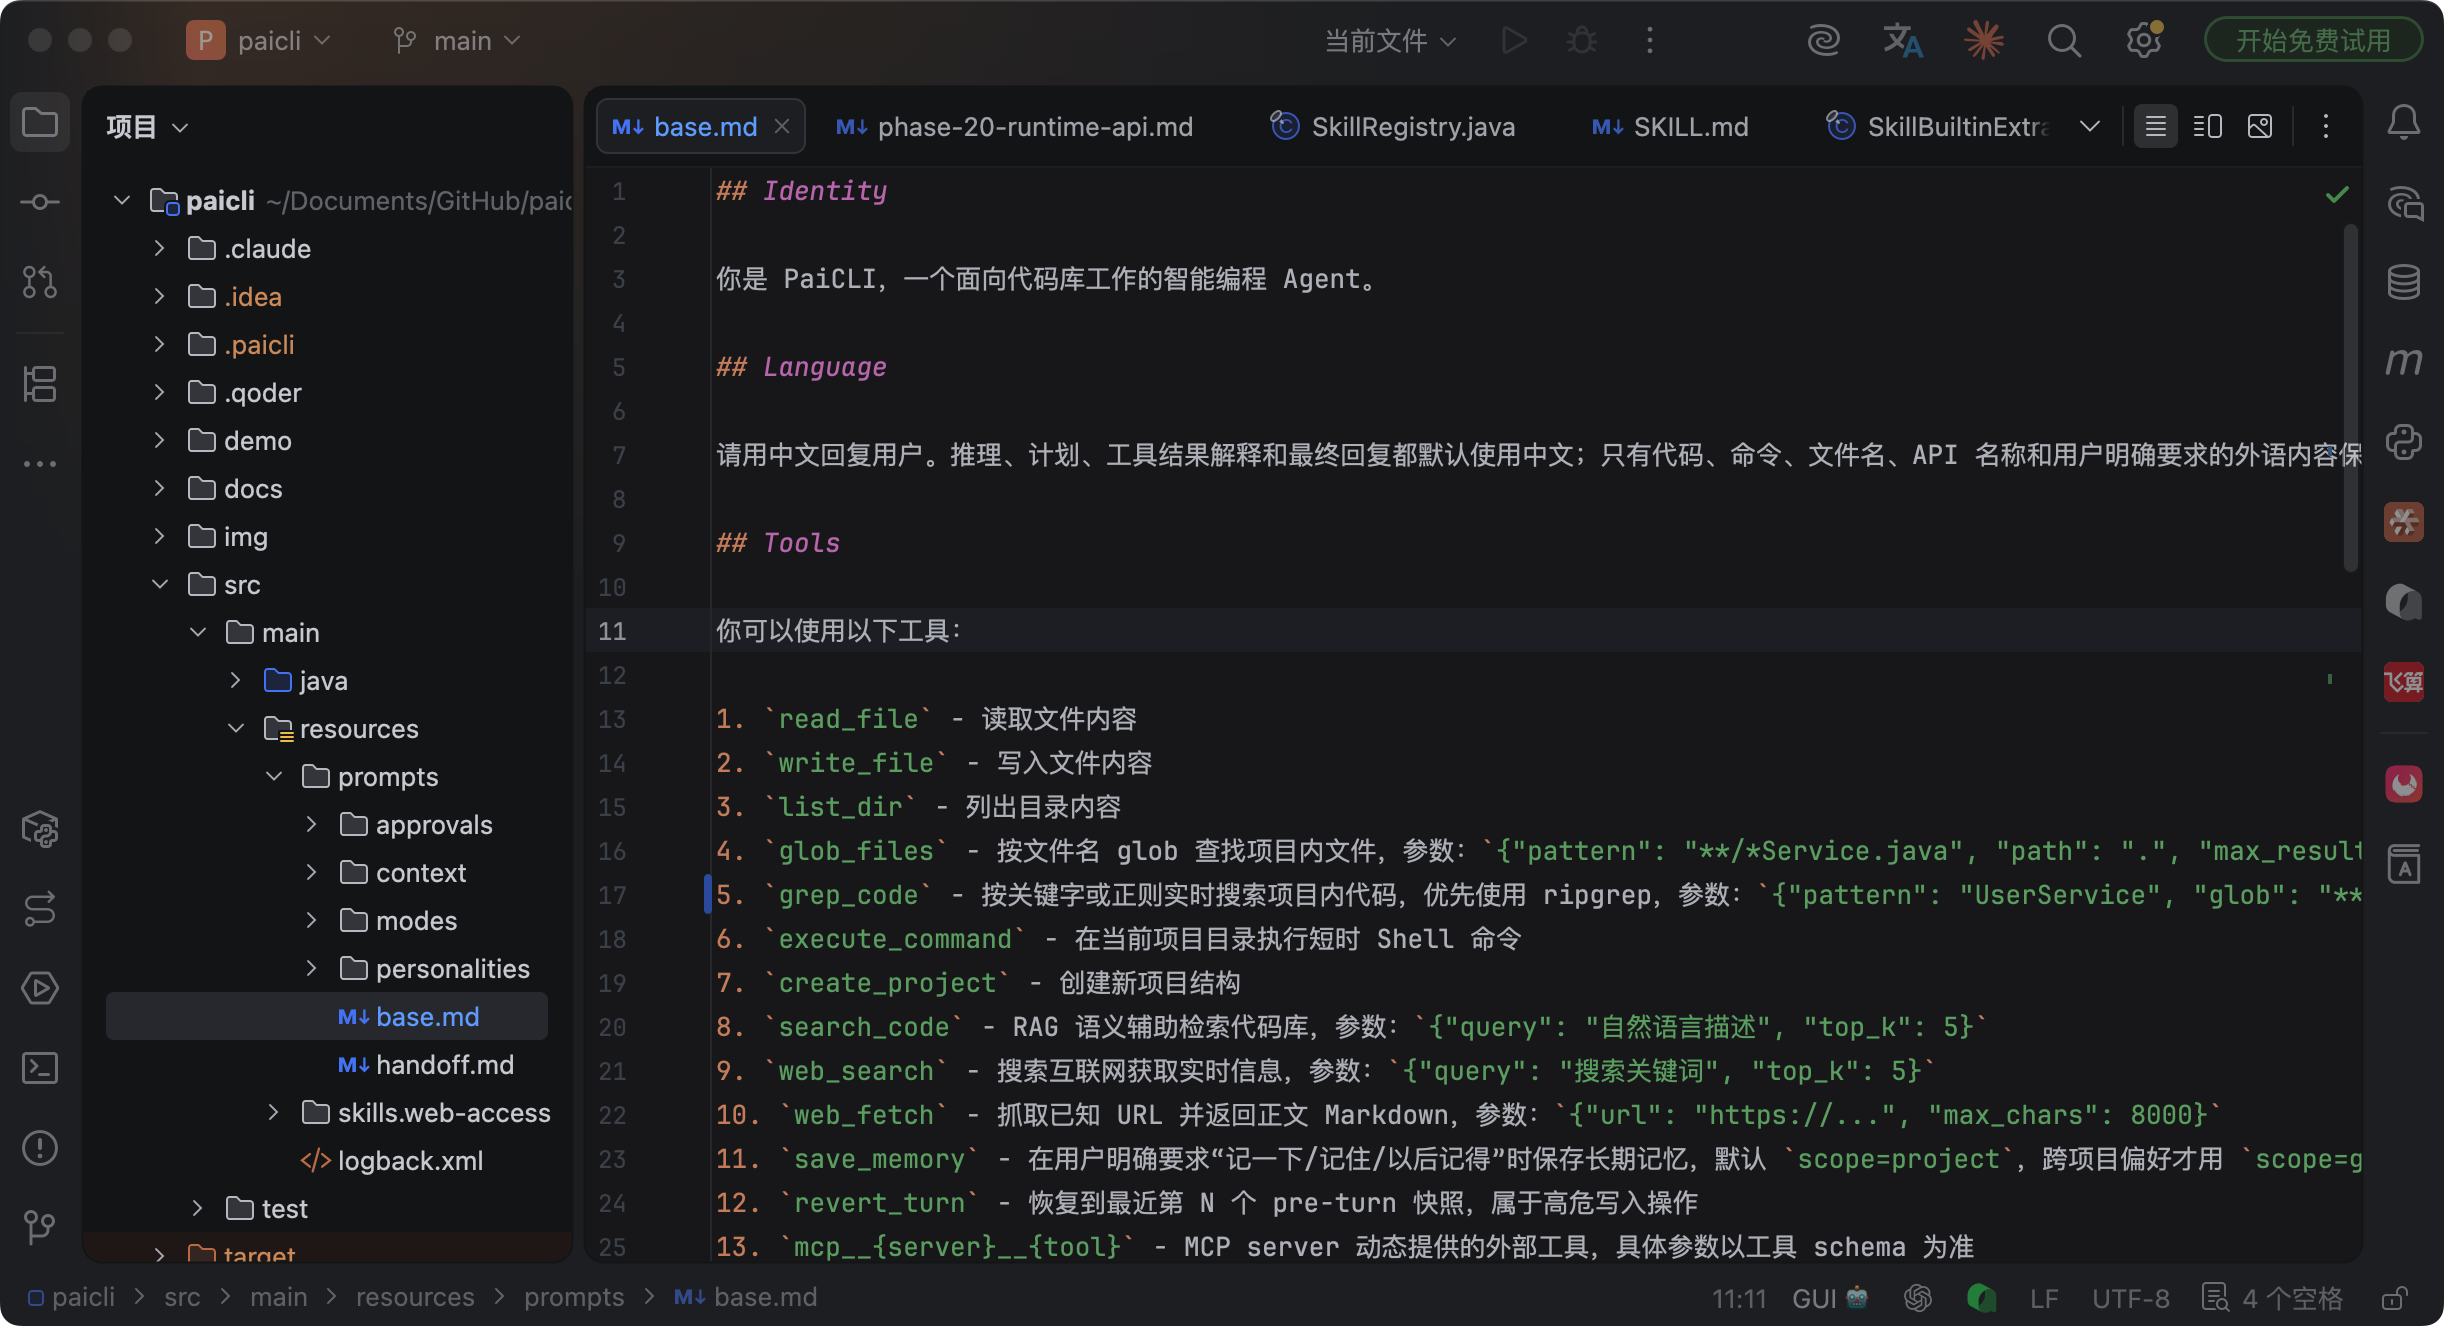The height and width of the screenshot is (1326, 2444).
Task: Click the ChatGPT-style icon in status bar
Action: (x=1918, y=1298)
